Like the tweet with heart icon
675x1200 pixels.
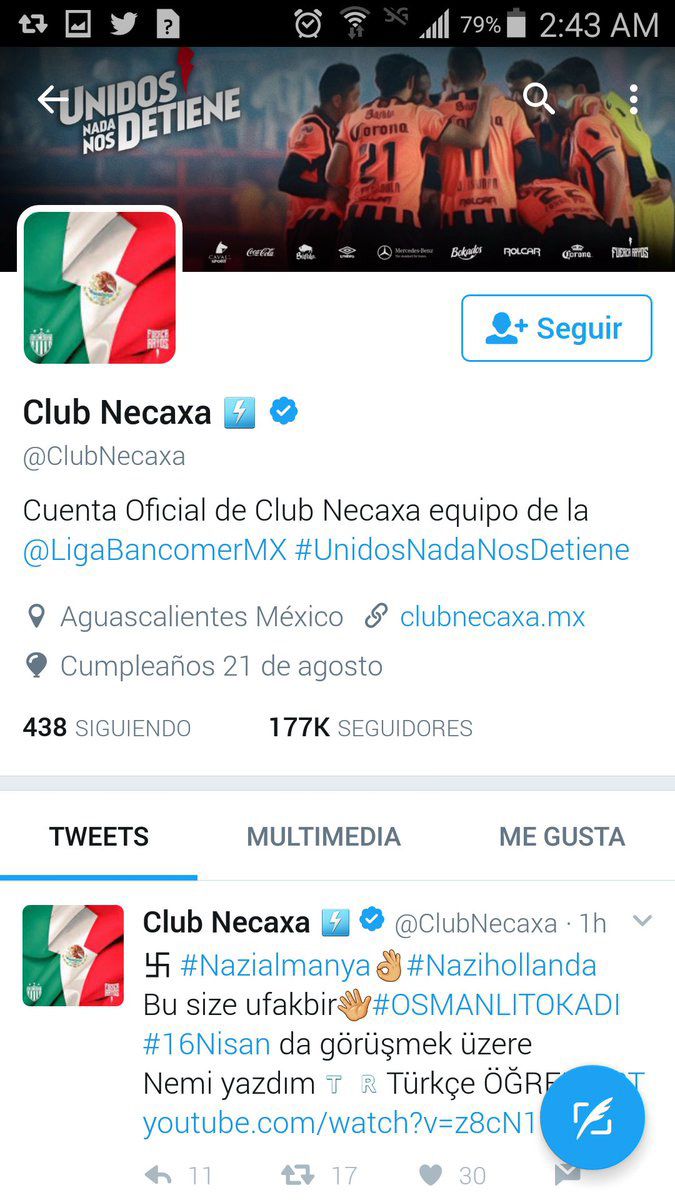pyautogui.click(x=431, y=1175)
